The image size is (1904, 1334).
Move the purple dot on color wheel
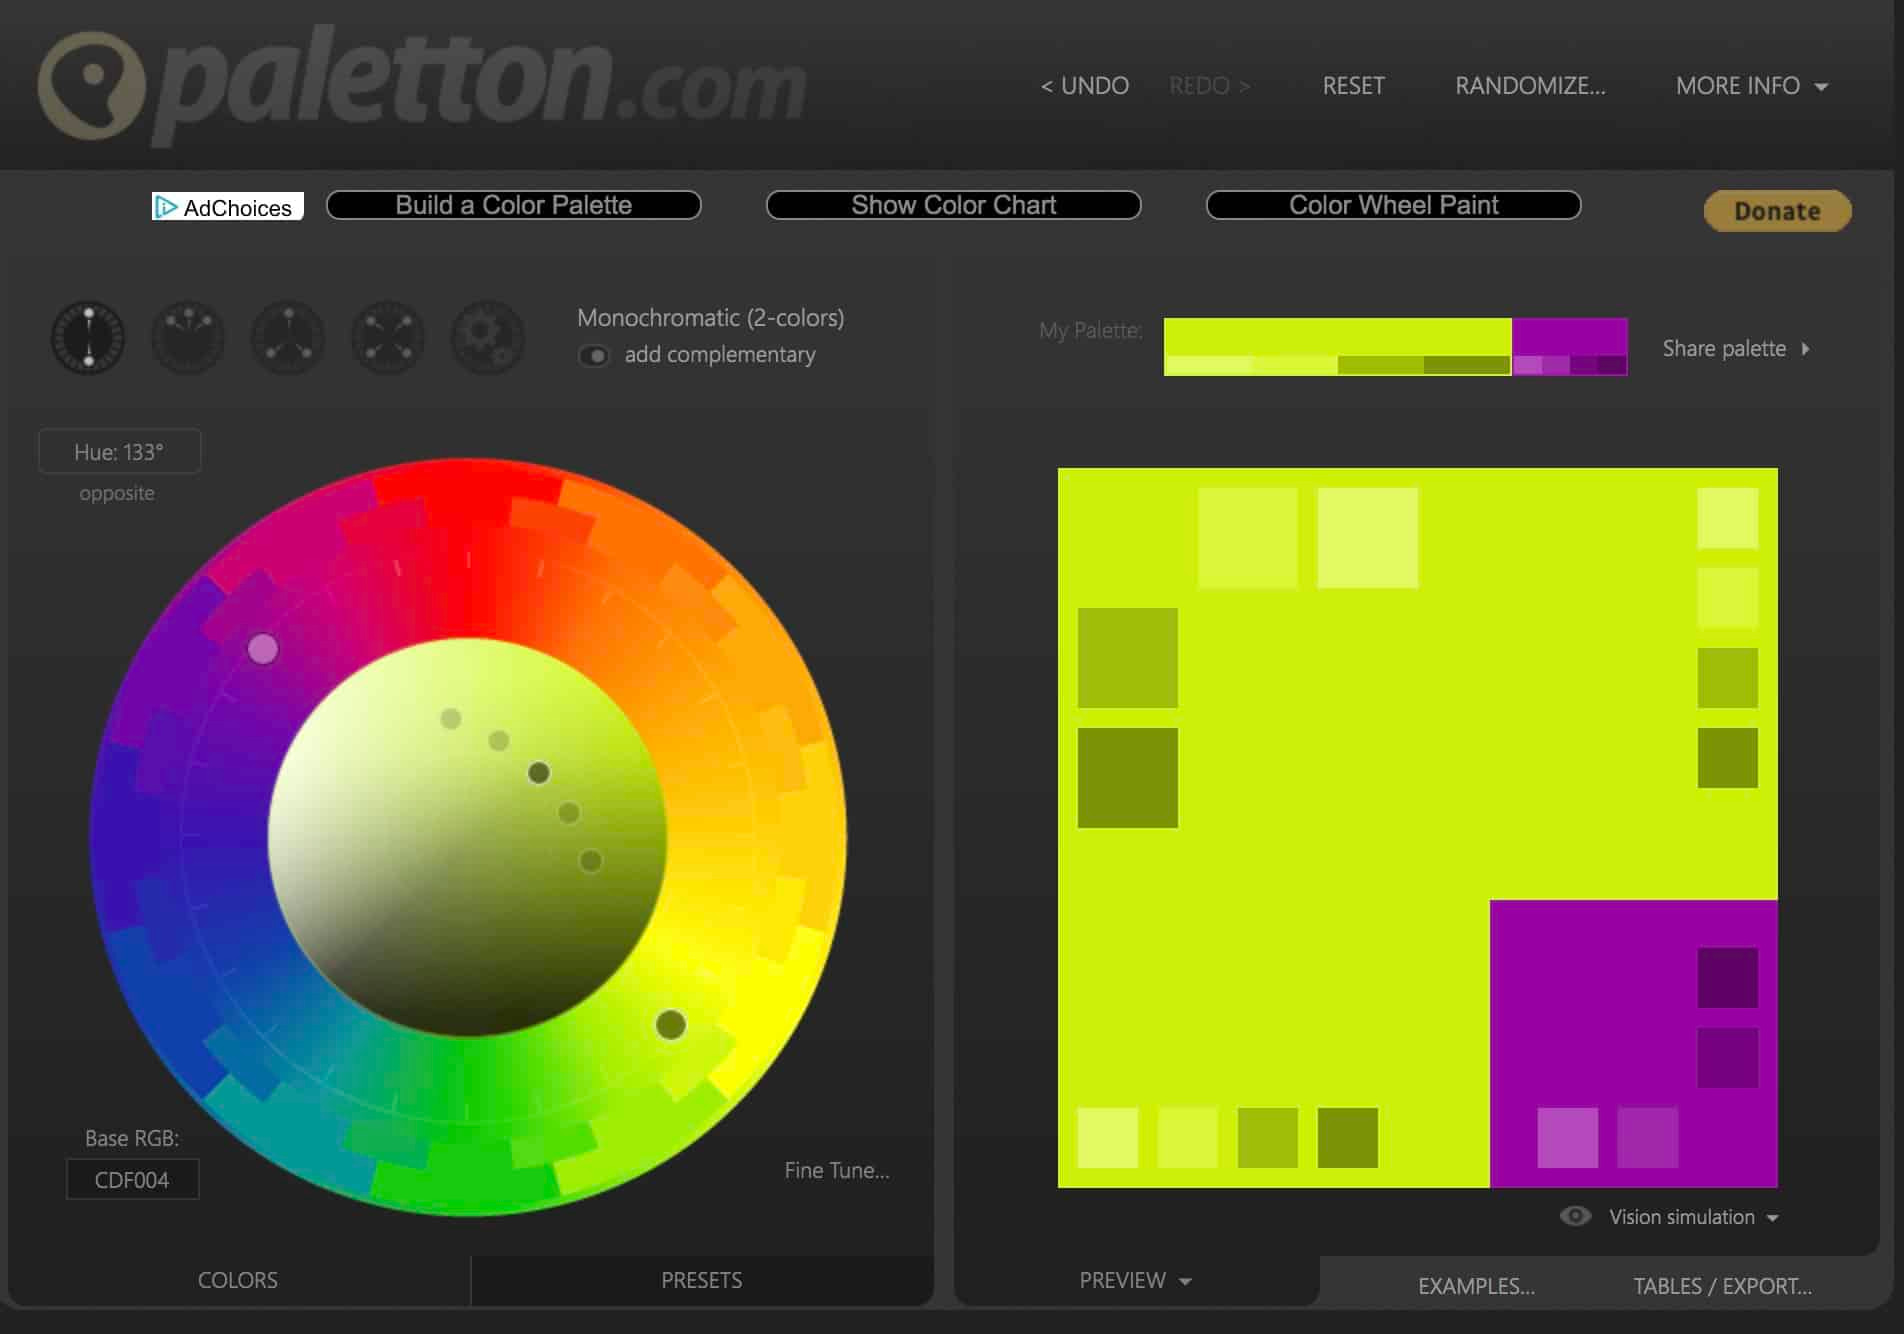[x=263, y=649]
